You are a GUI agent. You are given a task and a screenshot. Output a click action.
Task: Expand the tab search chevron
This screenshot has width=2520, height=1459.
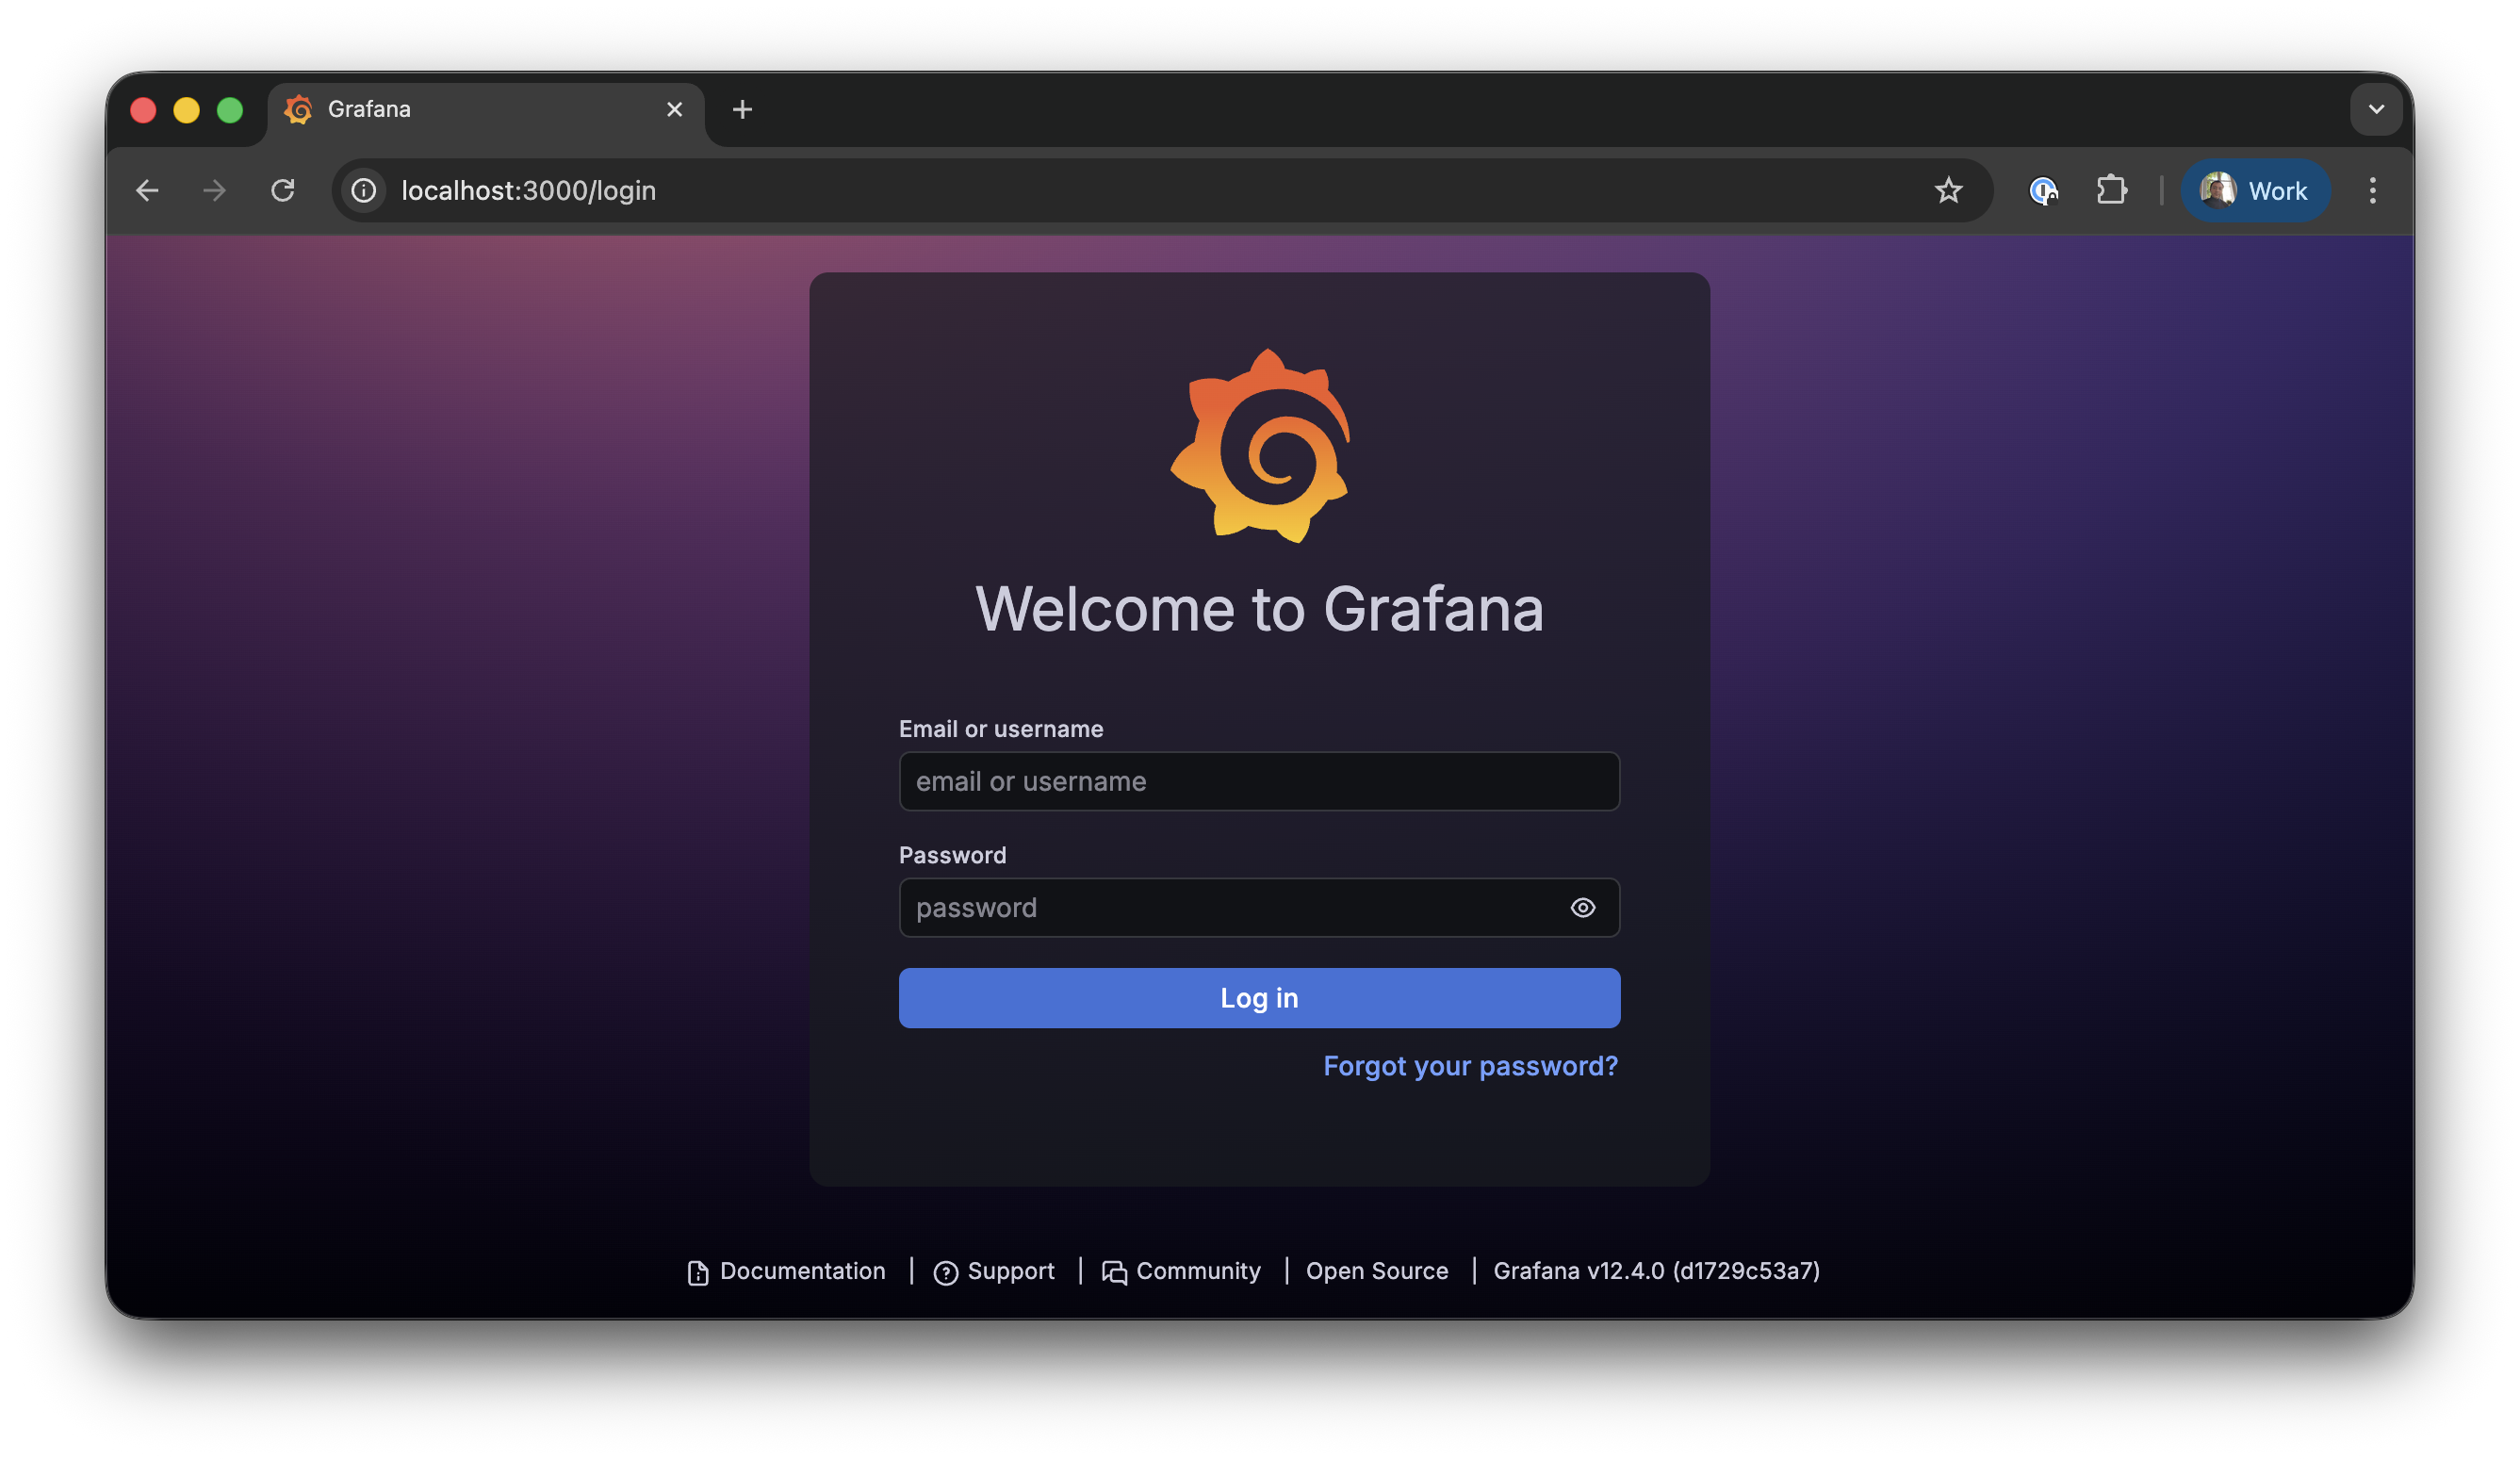click(x=2376, y=109)
